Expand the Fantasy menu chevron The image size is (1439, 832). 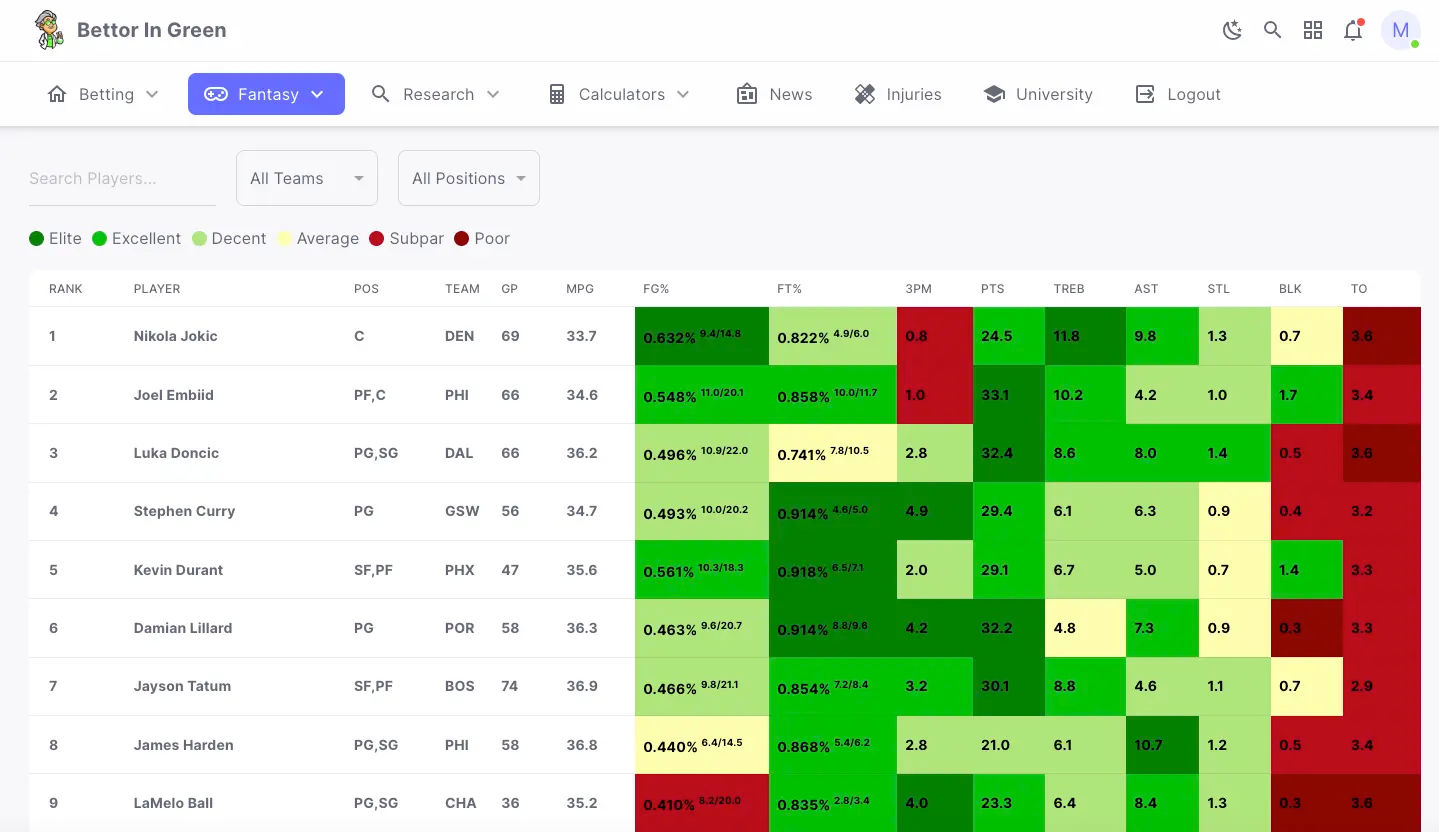tap(317, 94)
